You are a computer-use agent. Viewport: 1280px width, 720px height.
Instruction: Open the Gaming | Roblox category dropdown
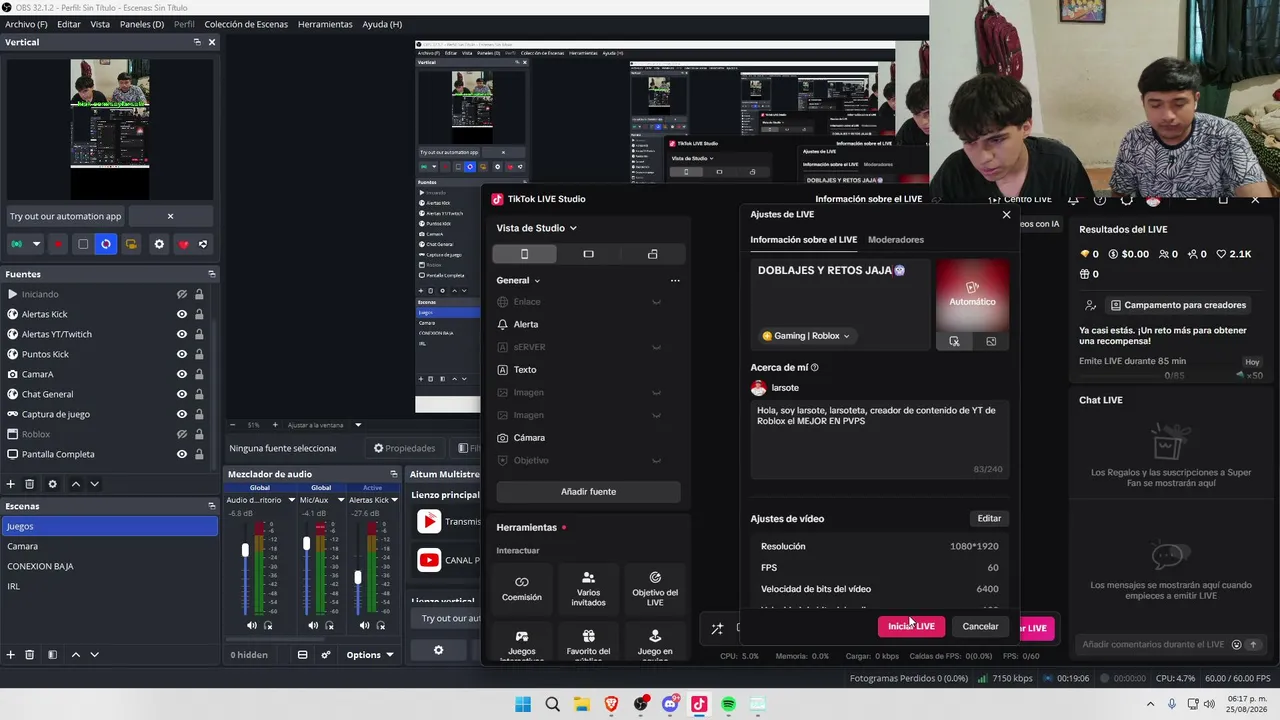click(x=806, y=336)
